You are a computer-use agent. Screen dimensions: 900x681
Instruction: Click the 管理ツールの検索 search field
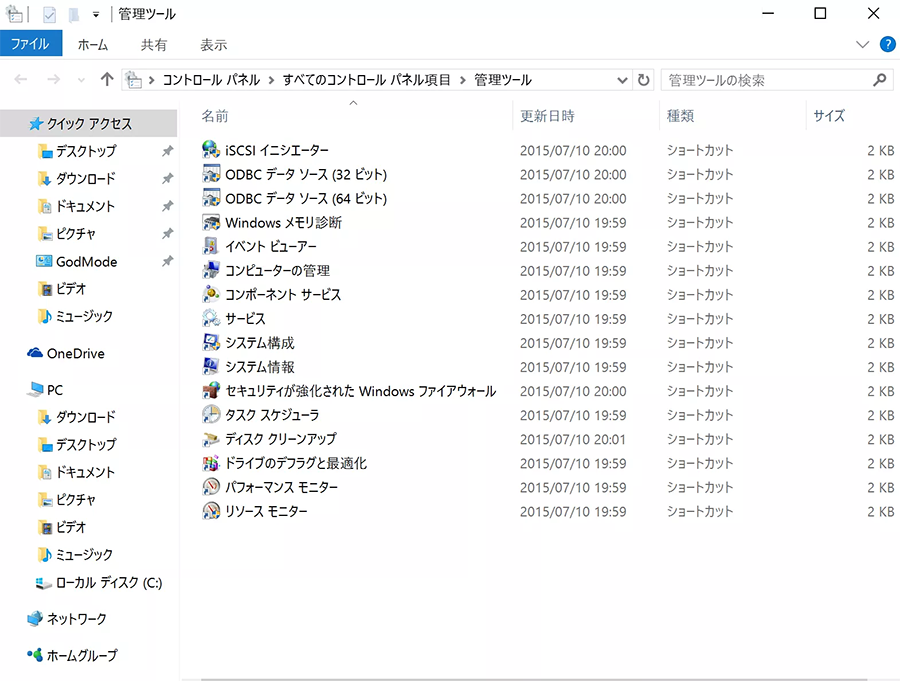coord(765,80)
